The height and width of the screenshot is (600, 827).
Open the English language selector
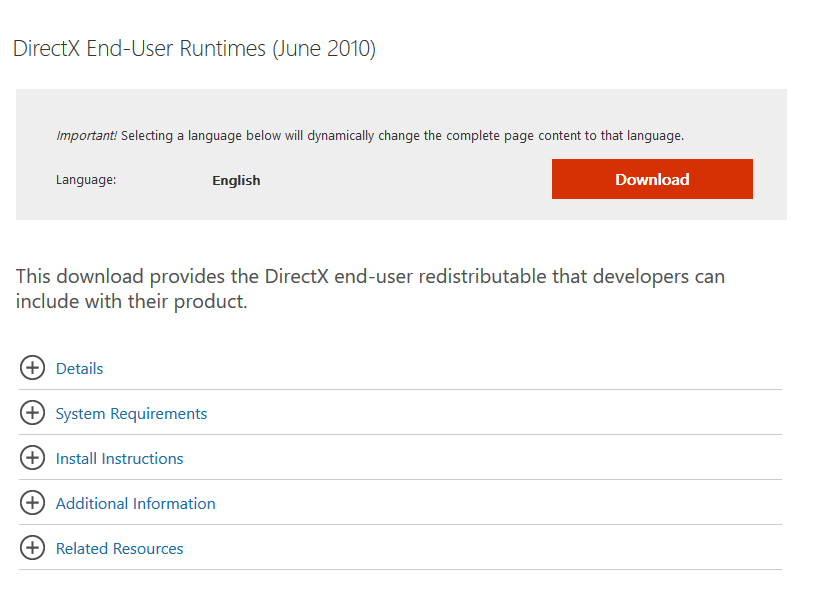click(x=236, y=180)
